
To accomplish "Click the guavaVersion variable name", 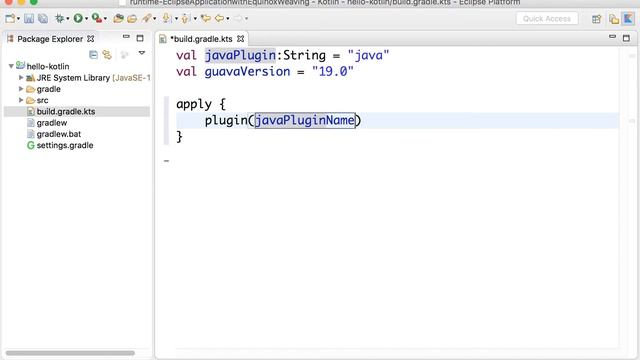I will coord(247,71).
